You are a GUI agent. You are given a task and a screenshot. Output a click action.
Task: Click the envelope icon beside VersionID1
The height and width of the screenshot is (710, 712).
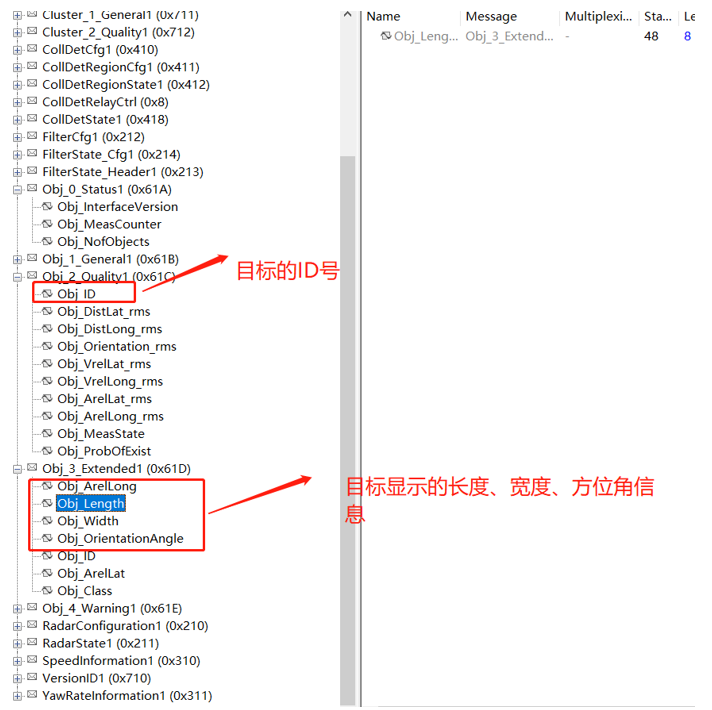coord(32,678)
